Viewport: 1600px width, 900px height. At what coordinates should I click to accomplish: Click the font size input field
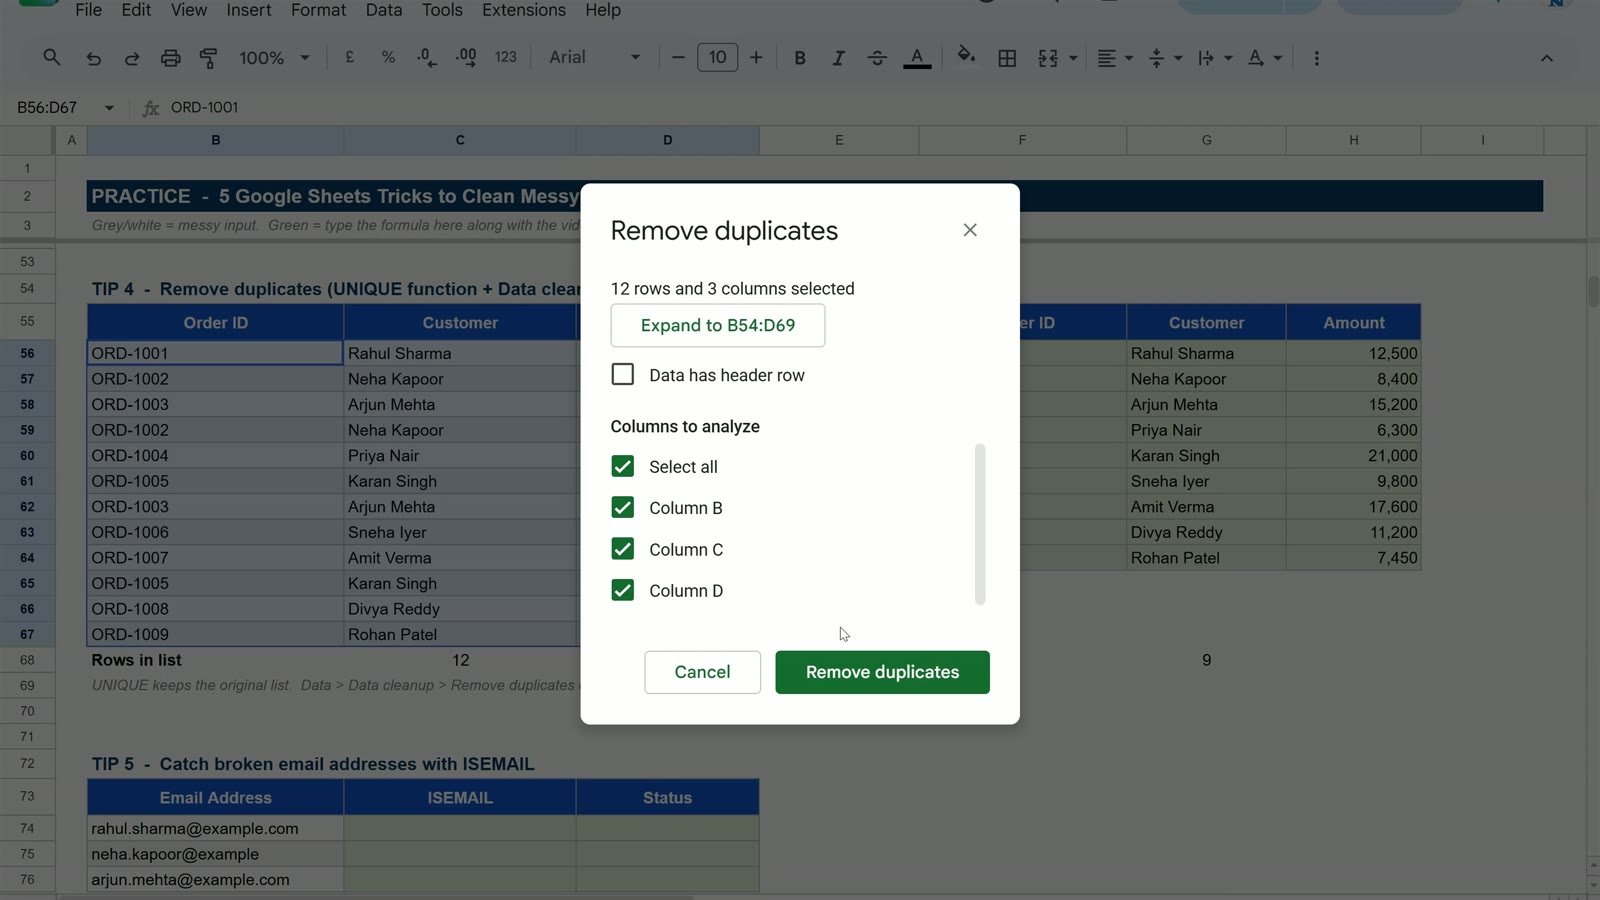click(717, 58)
